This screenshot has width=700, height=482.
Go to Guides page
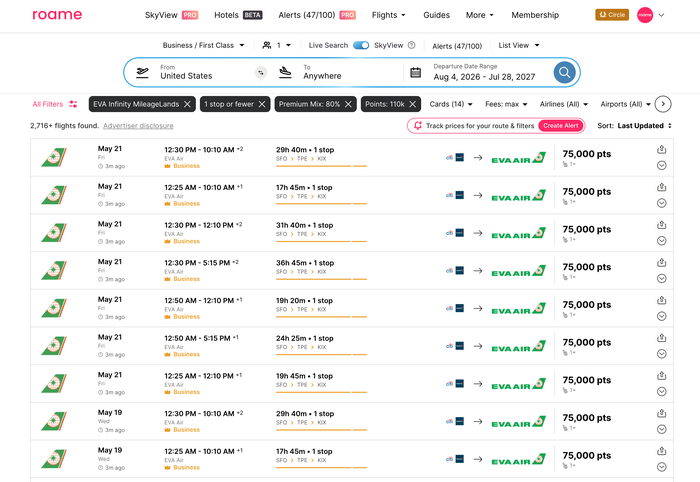pos(437,15)
